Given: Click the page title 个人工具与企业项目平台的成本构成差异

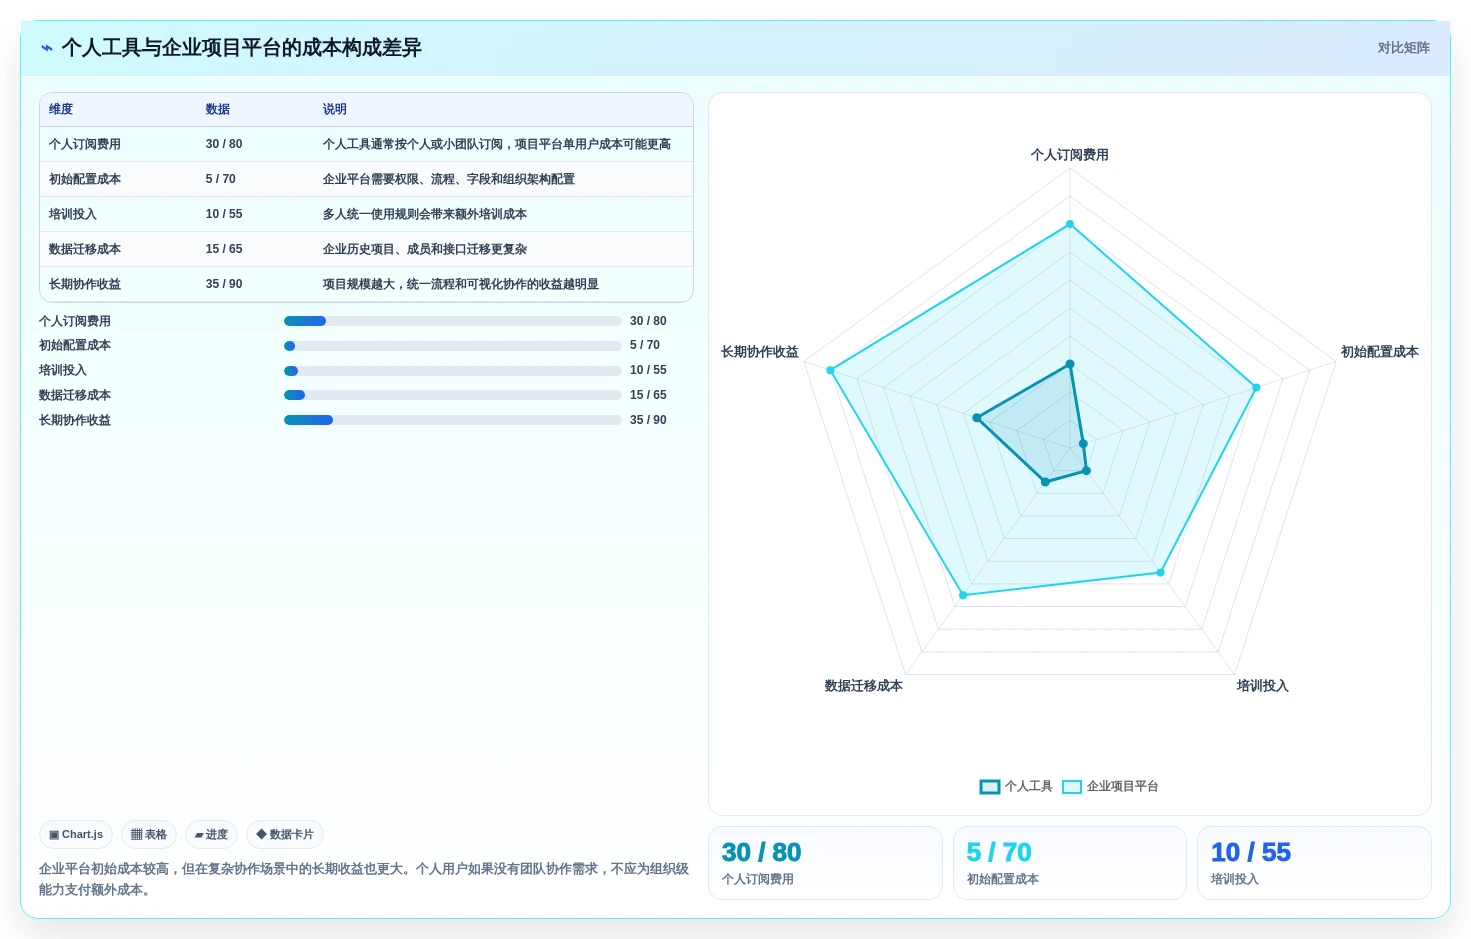Looking at the screenshot, I should 241,48.
